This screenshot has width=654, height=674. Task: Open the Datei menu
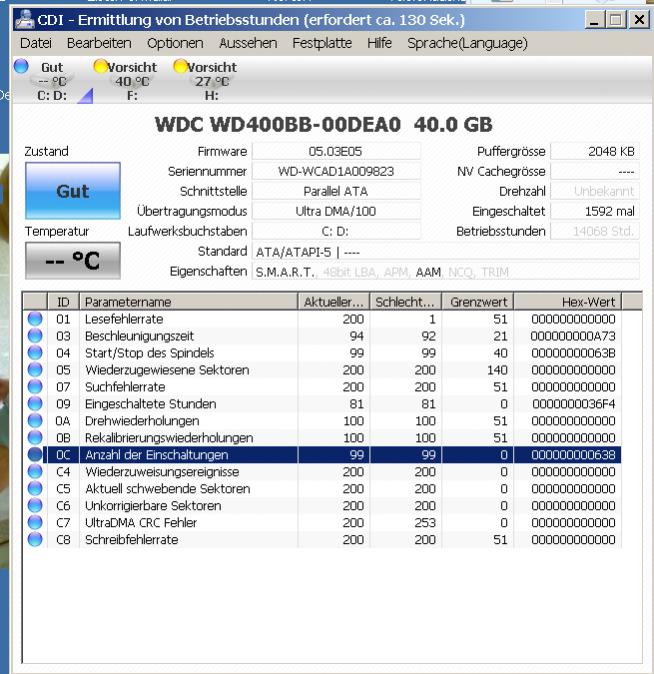coord(36,43)
